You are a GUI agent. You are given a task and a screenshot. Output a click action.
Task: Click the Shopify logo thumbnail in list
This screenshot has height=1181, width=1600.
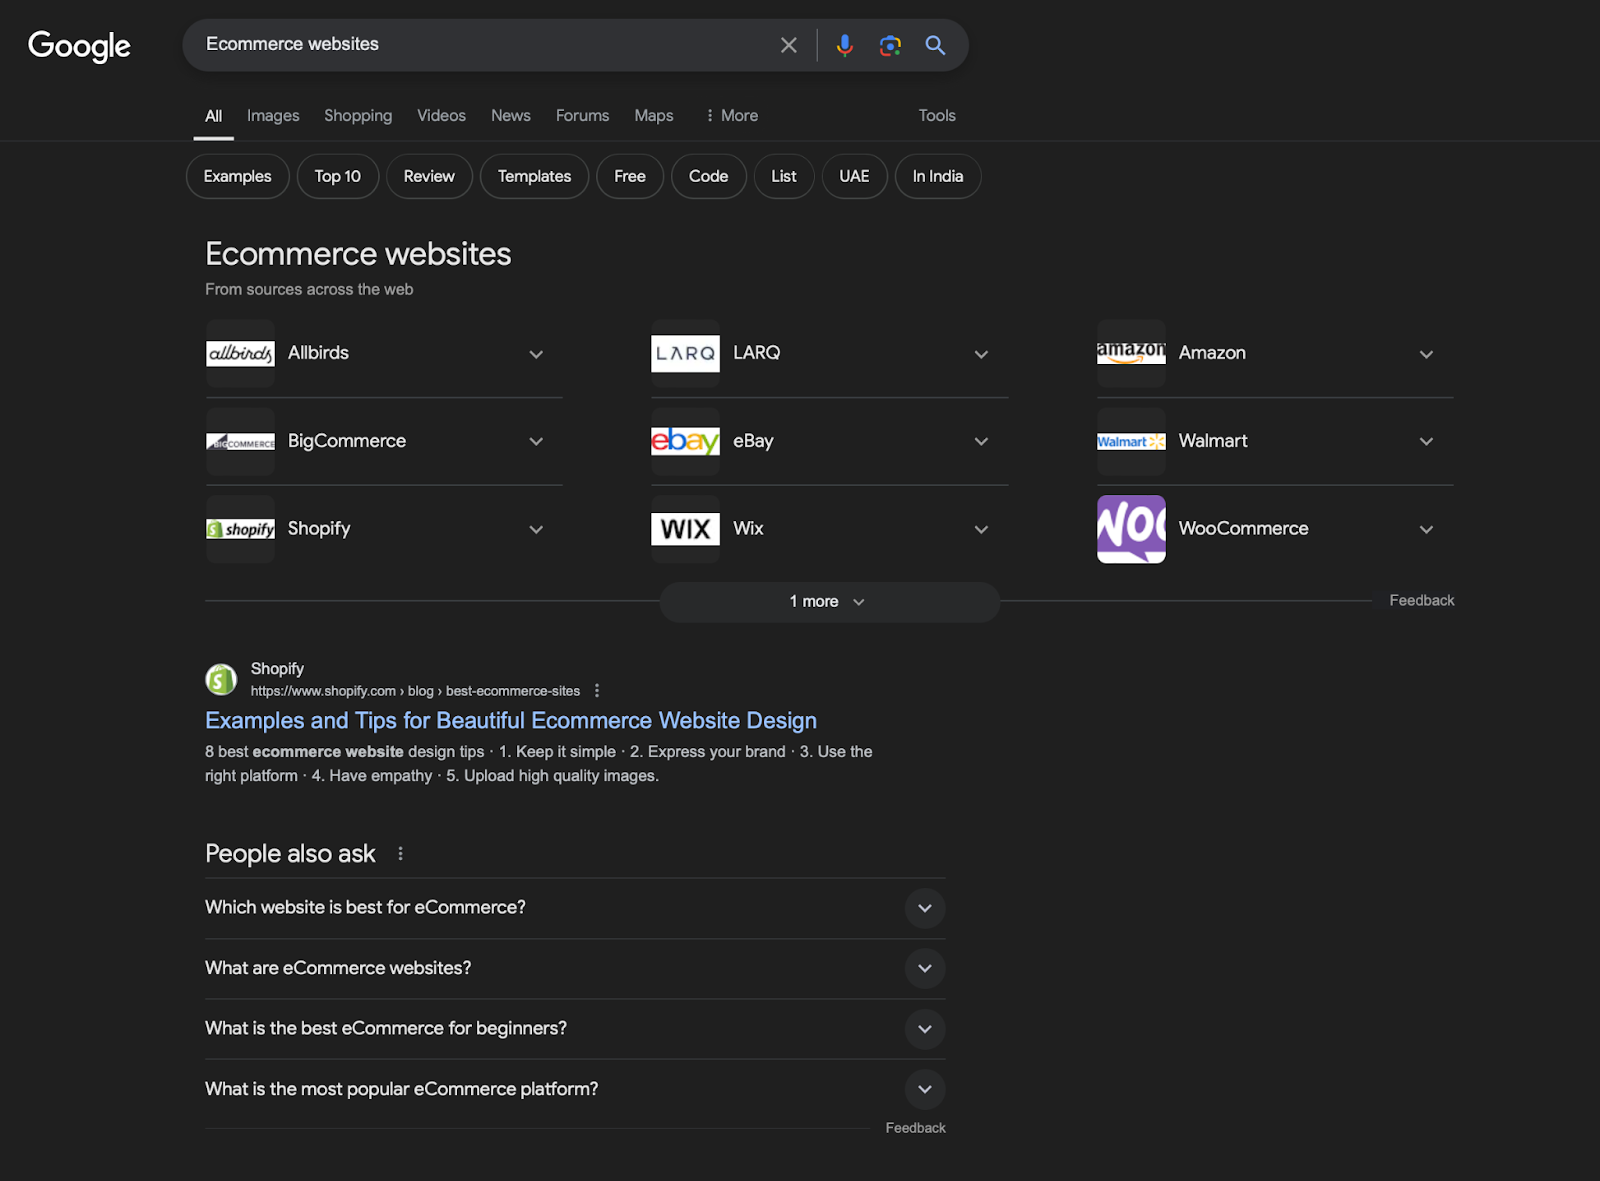240,529
